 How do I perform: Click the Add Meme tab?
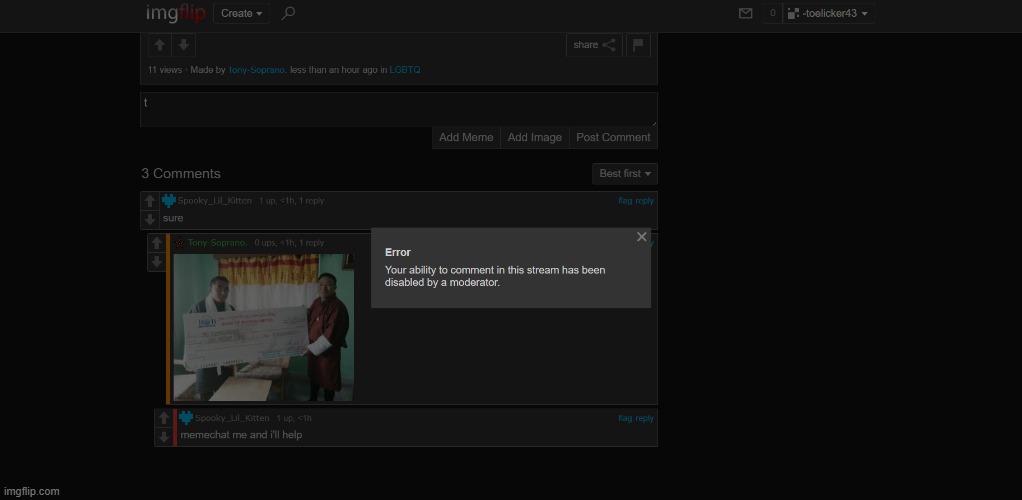[x=466, y=138]
